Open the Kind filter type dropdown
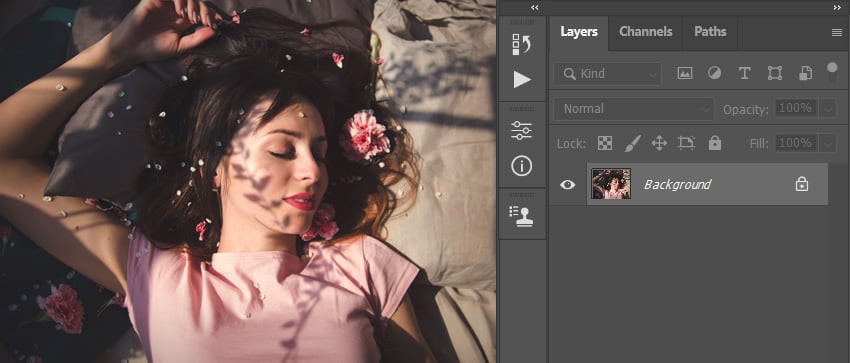The image size is (850, 363). tap(607, 74)
